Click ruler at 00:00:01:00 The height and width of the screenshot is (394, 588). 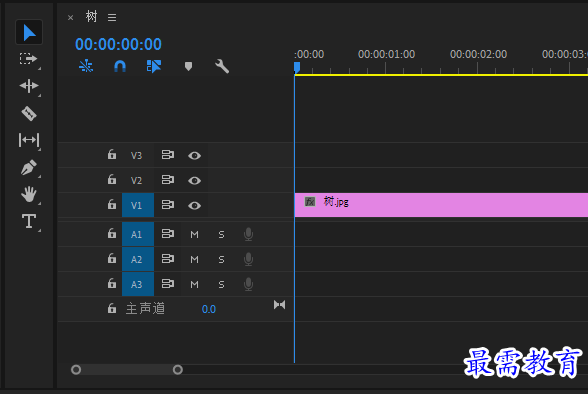click(386, 54)
